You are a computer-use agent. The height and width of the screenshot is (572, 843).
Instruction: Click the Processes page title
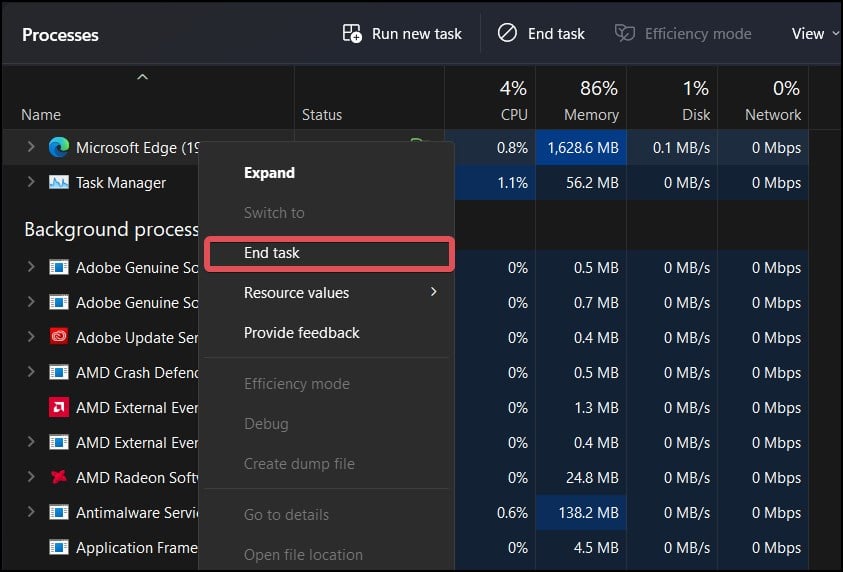(60, 35)
